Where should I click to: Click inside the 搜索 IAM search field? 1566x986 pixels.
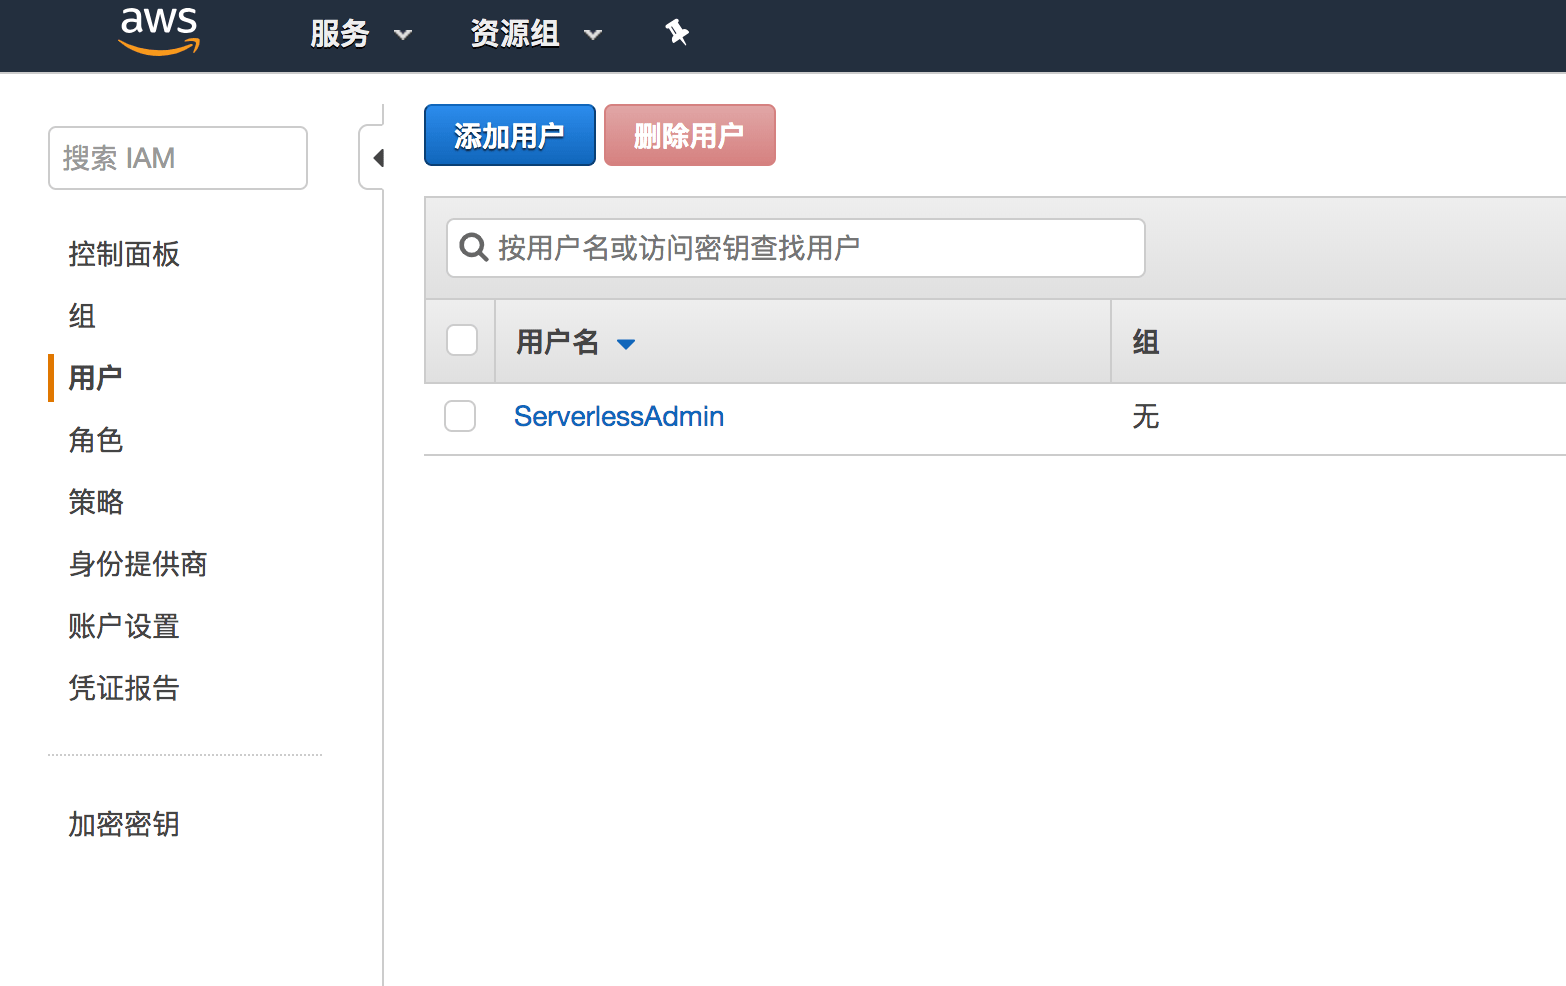[177, 157]
